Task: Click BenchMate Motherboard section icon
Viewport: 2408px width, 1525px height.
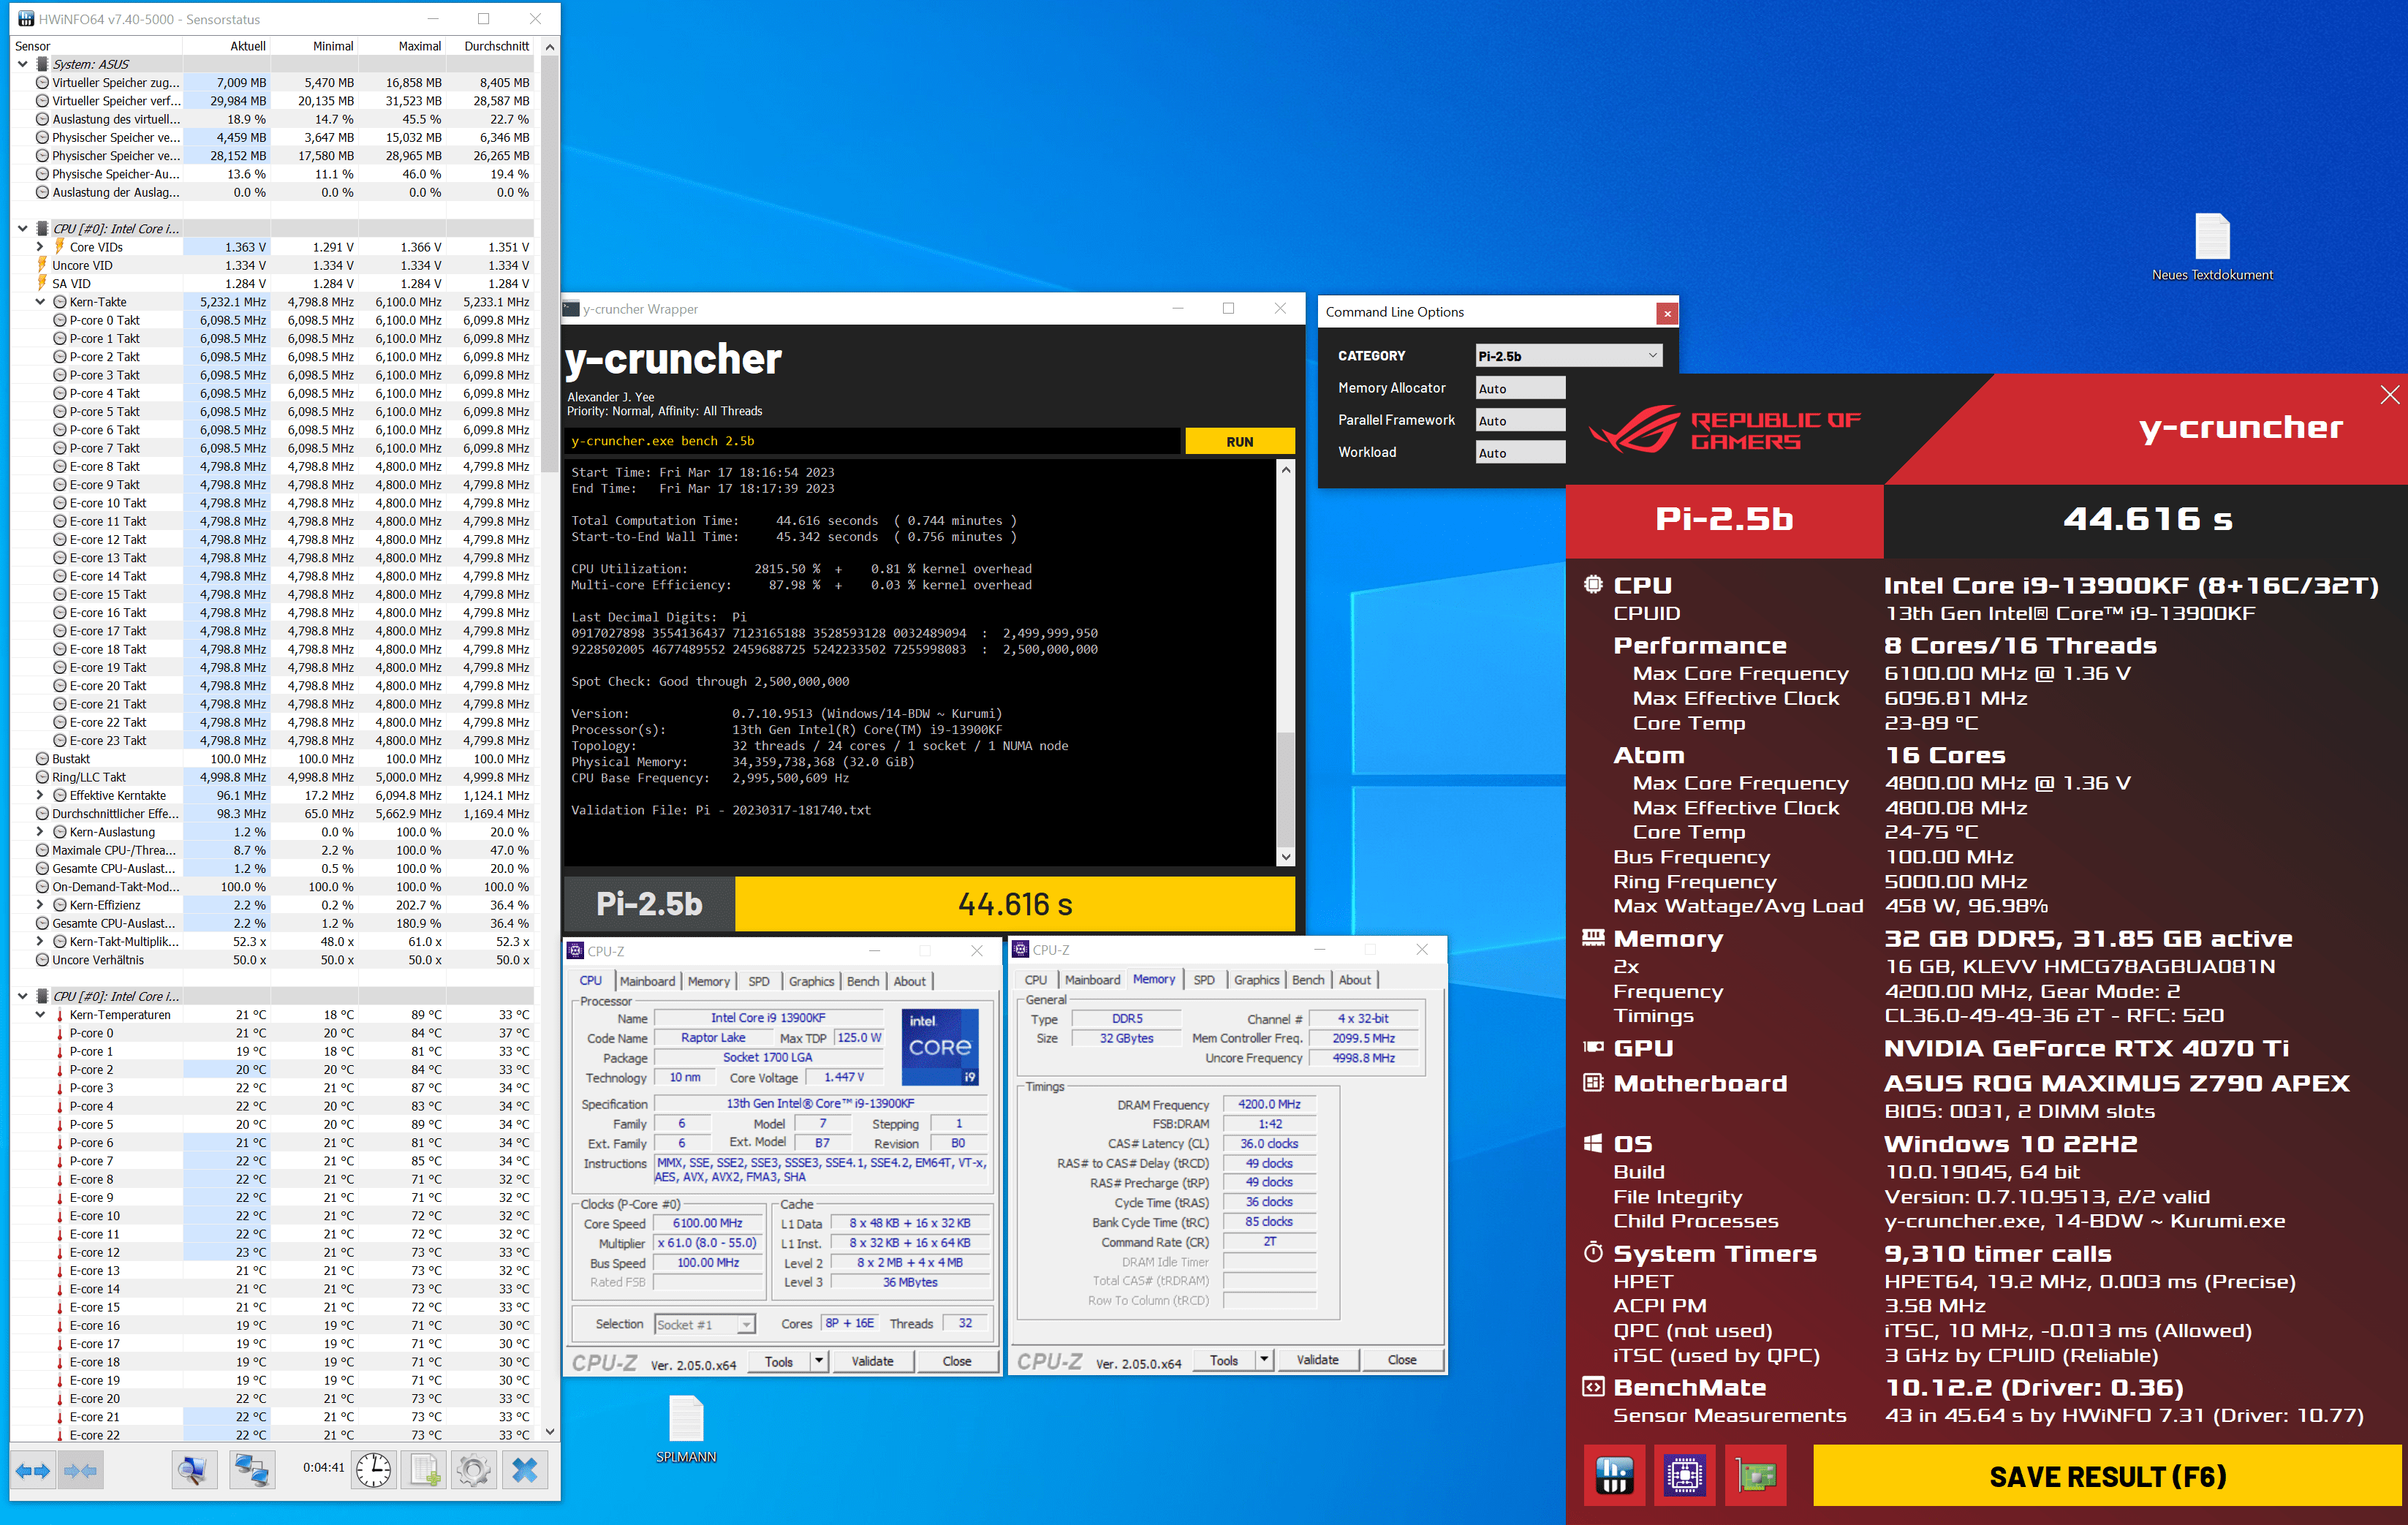Action: (1593, 1082)
